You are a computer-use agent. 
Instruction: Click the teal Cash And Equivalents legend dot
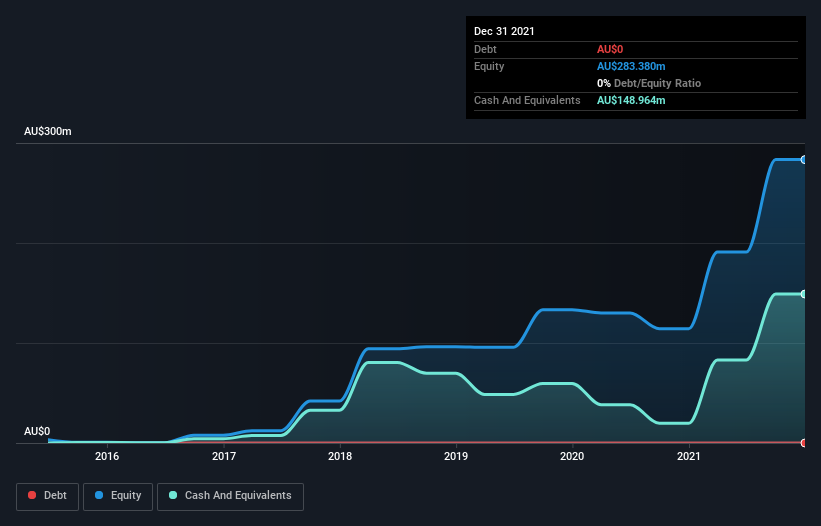point(173,495)
